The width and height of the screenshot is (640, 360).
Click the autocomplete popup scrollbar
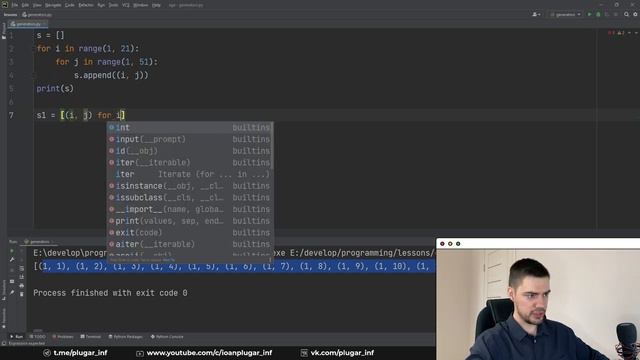(x=272, y=145)
